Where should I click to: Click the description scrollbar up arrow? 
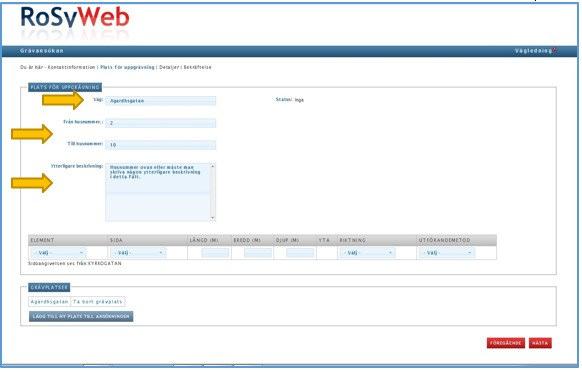tap(213, 166)
